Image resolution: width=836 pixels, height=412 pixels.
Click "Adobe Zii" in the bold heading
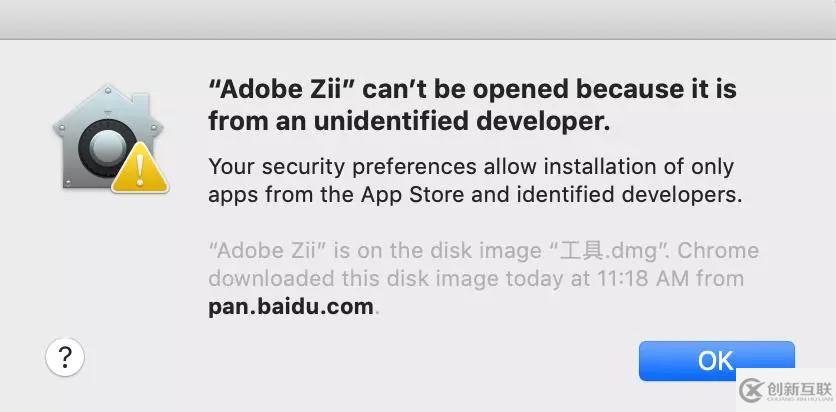(x=281, y=89)
